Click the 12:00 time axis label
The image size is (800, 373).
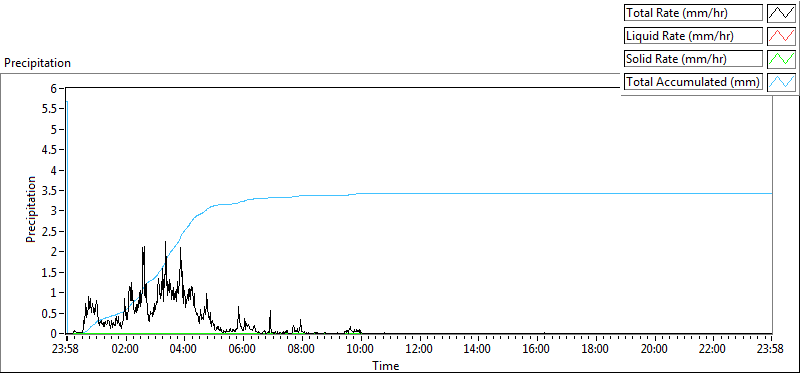coord(420,350)
